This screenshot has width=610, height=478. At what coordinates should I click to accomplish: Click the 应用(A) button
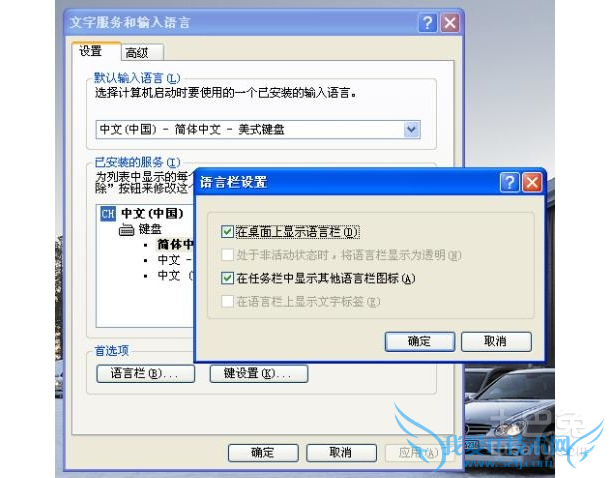point(419,453)
